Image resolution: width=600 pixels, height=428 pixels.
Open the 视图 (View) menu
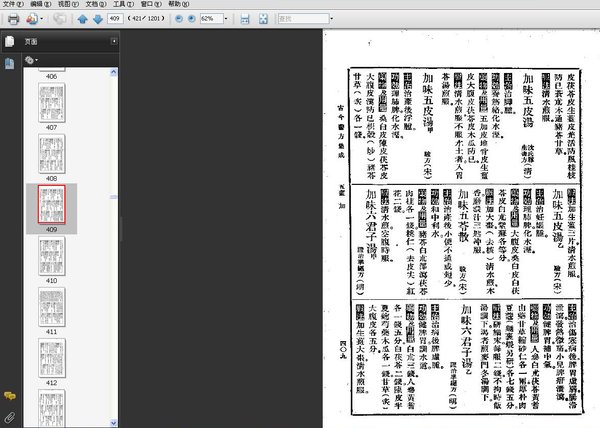(x=68, y=4)
